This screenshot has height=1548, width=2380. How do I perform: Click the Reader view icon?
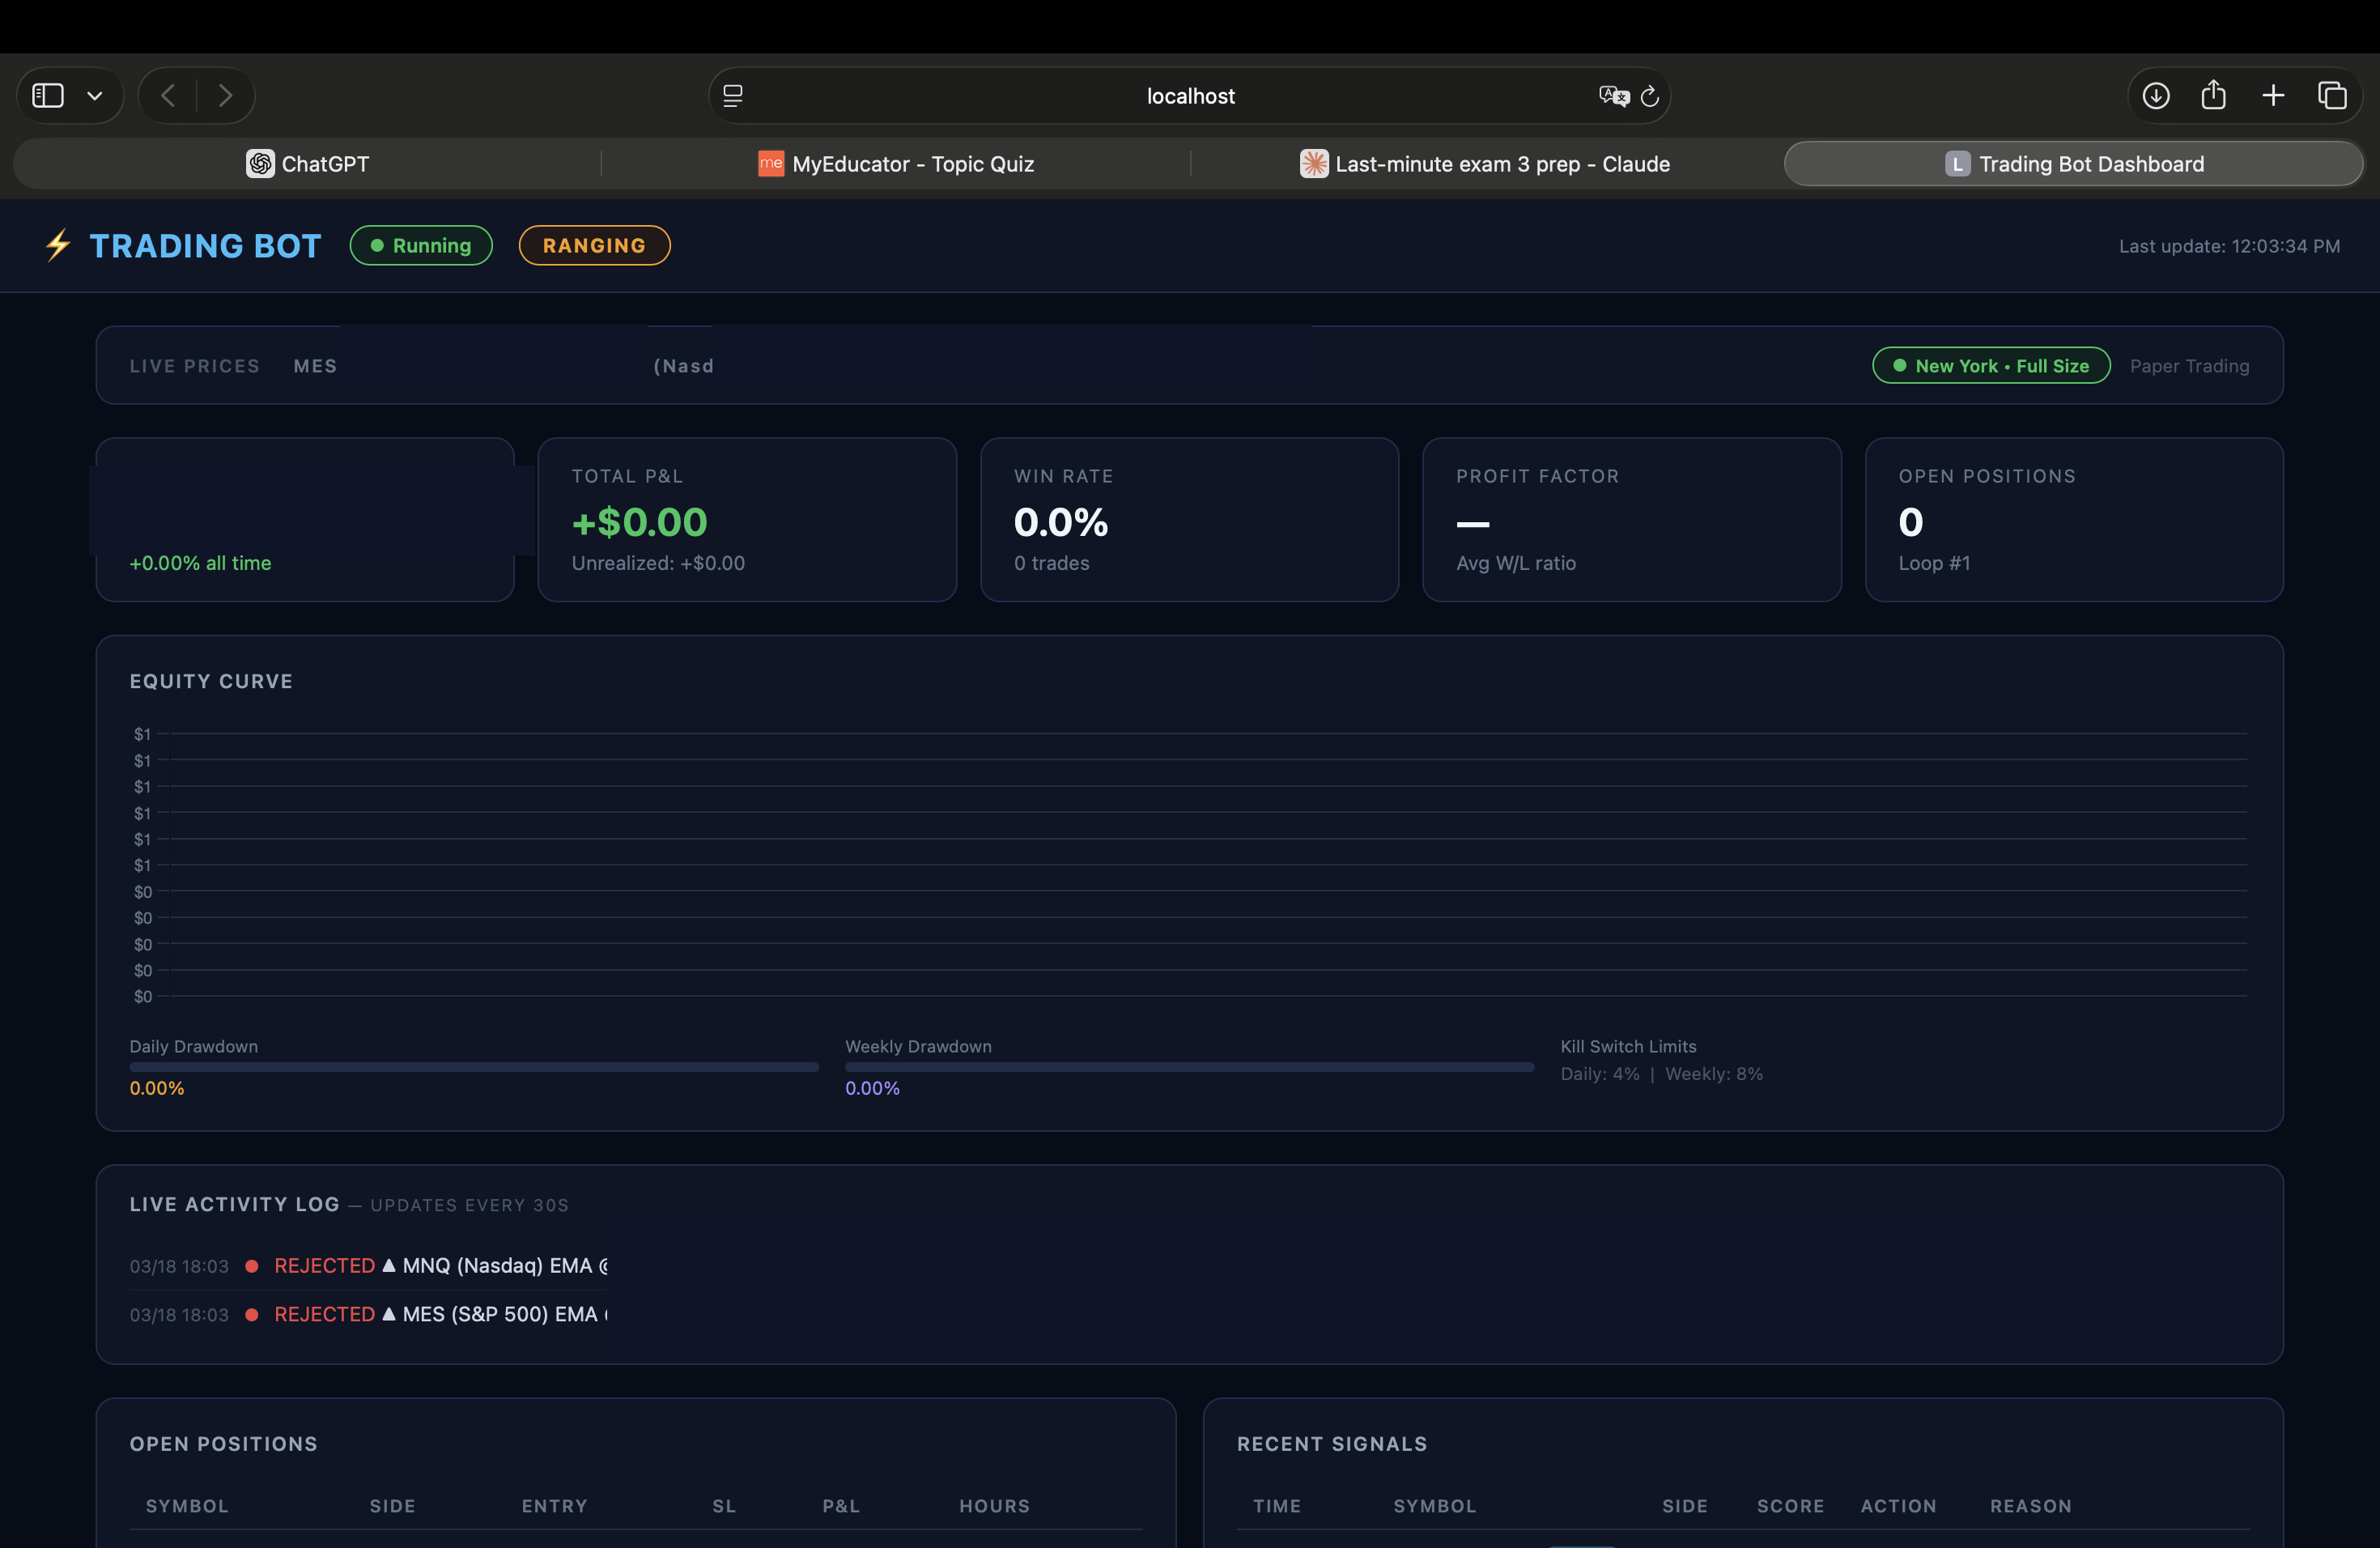pos(733,95)
